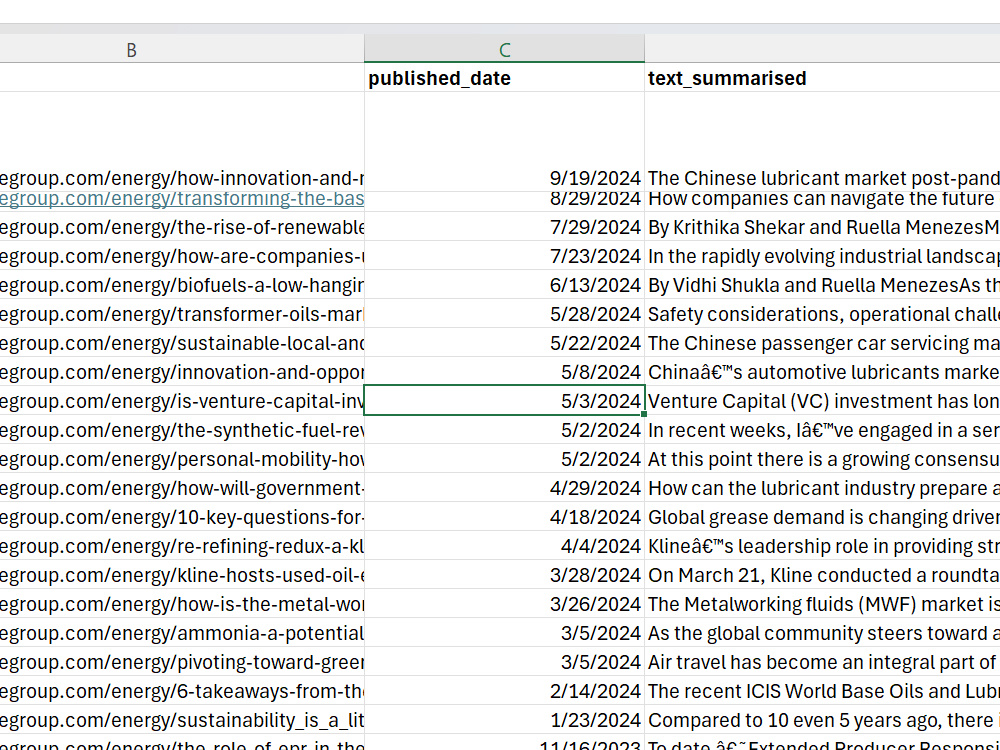Select the date cell 7/29/2024

(x=504, y=227)
